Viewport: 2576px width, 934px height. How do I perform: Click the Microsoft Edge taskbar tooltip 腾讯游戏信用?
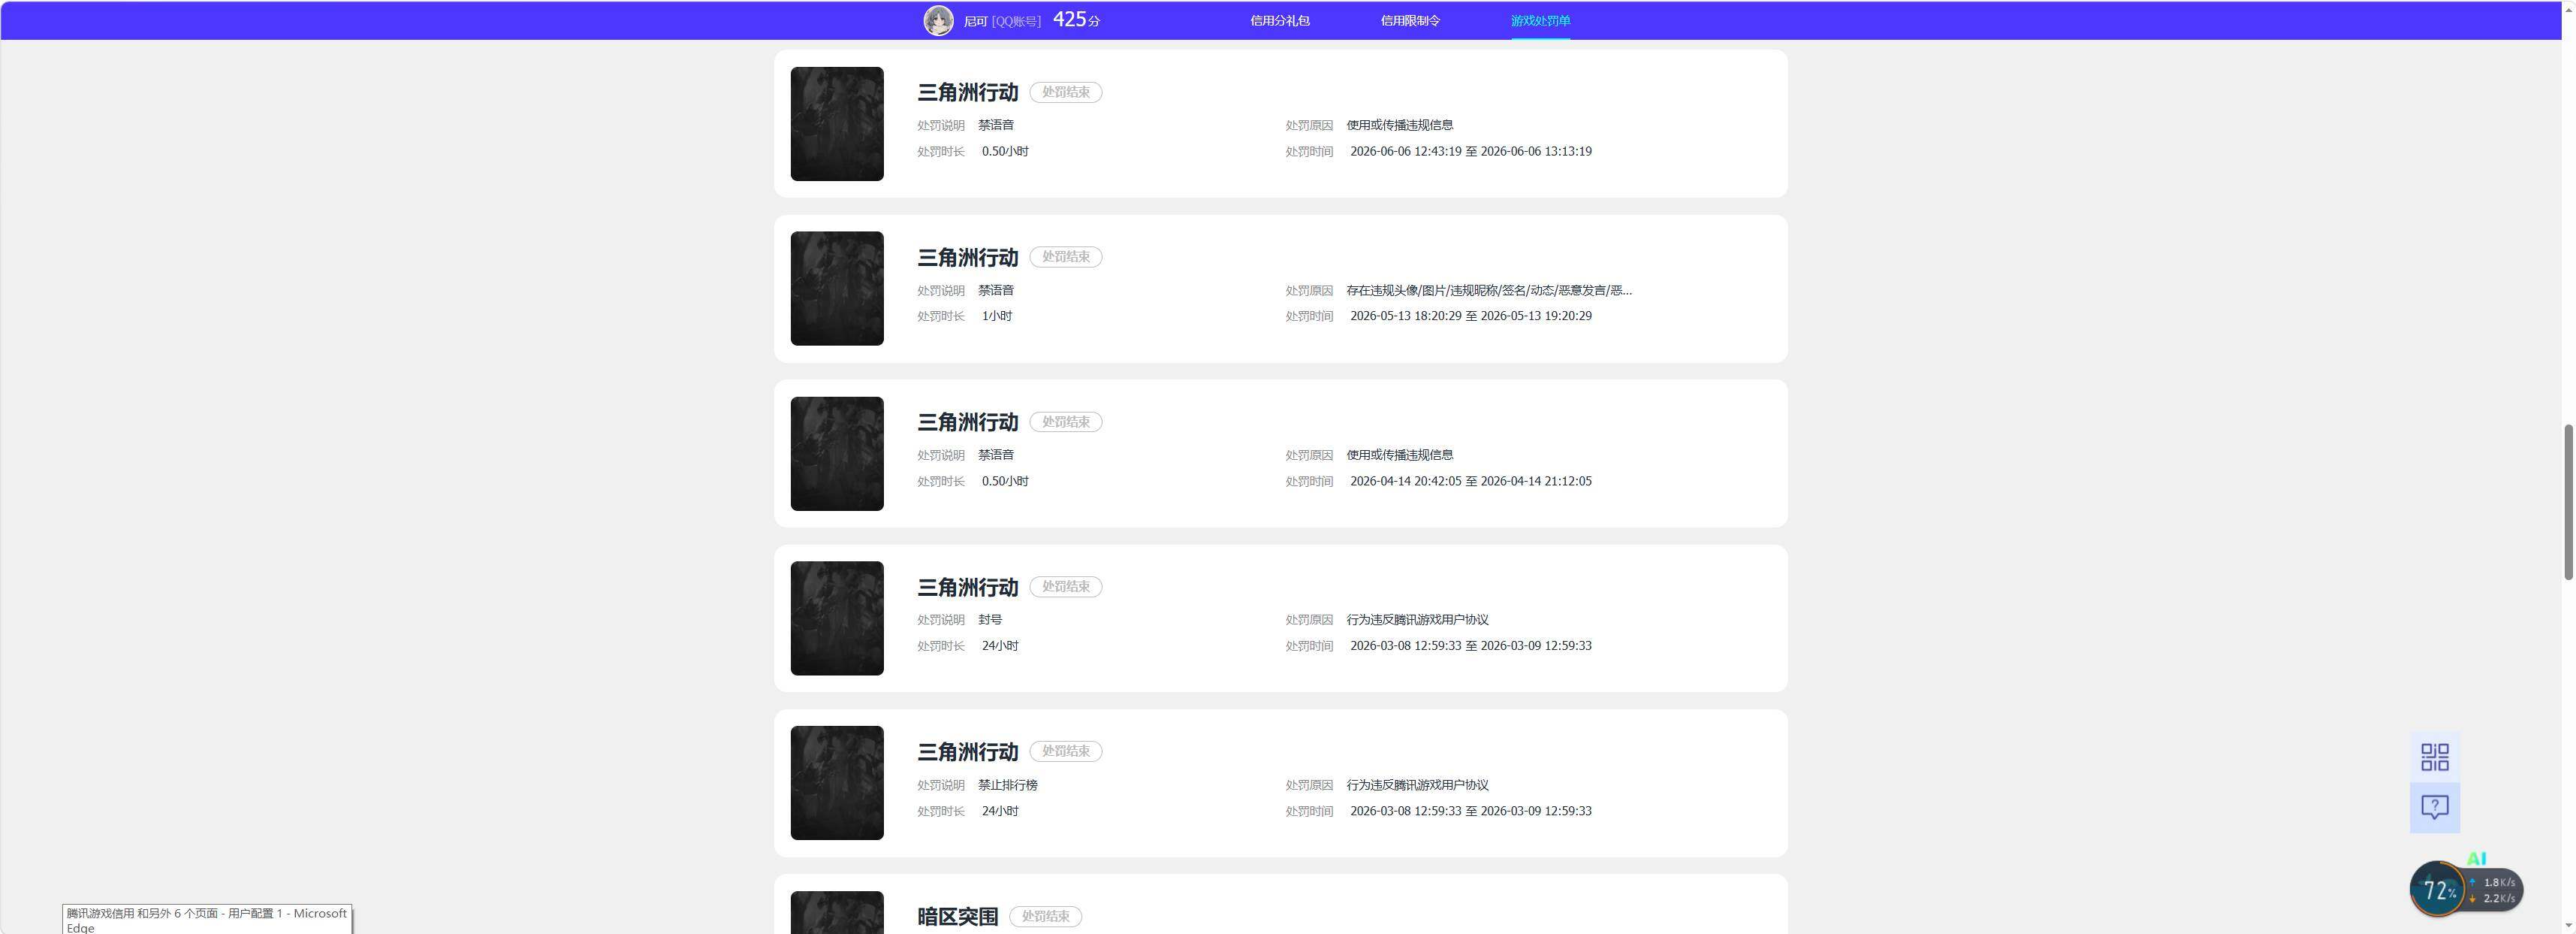pos(207,920)
